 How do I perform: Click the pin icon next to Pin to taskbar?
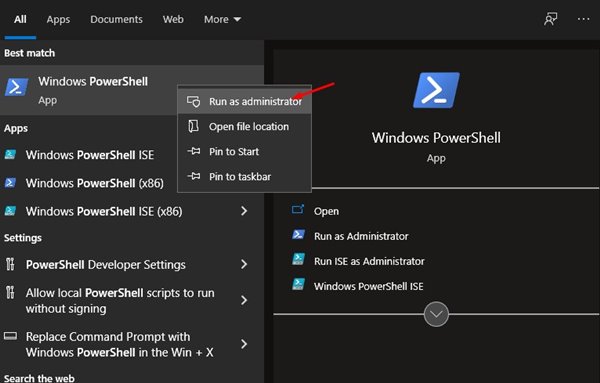194,176
